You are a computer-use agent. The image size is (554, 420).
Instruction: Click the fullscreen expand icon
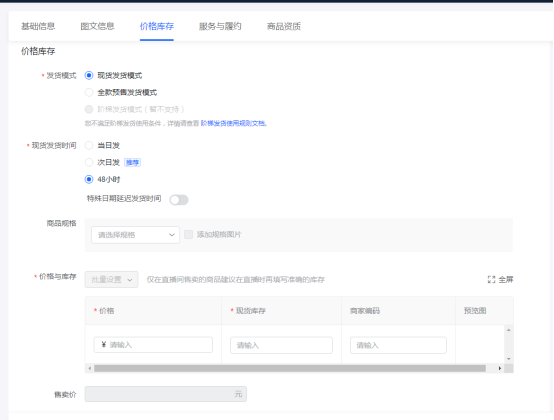pos(491,279)
